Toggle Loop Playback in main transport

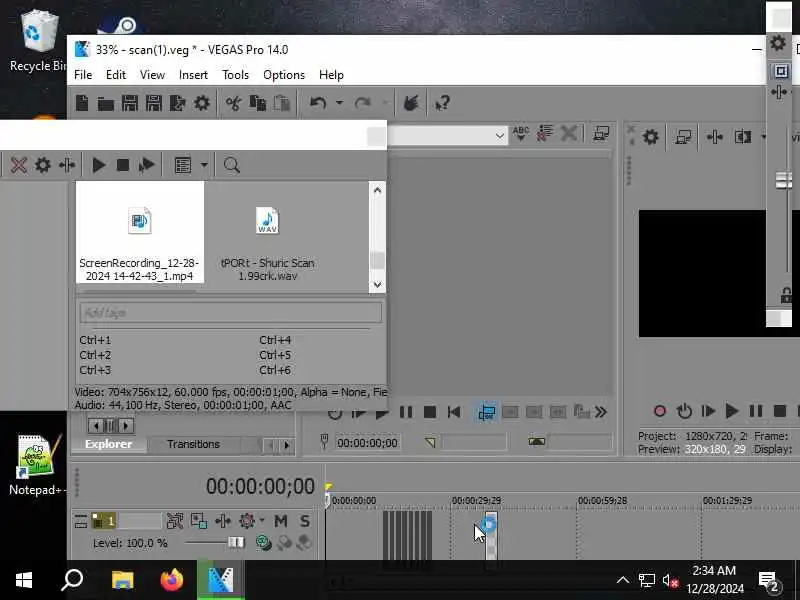(684, 411)
